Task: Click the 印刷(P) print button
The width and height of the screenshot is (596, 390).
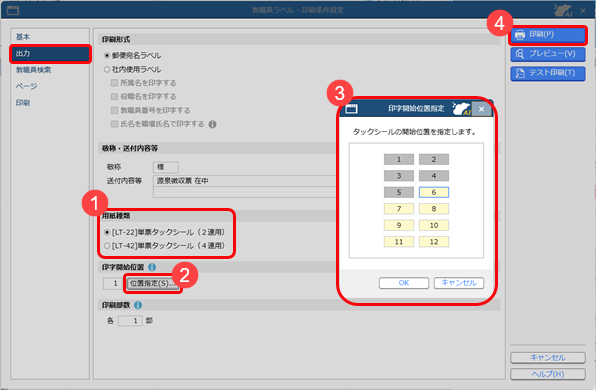Action: point(548,35)
